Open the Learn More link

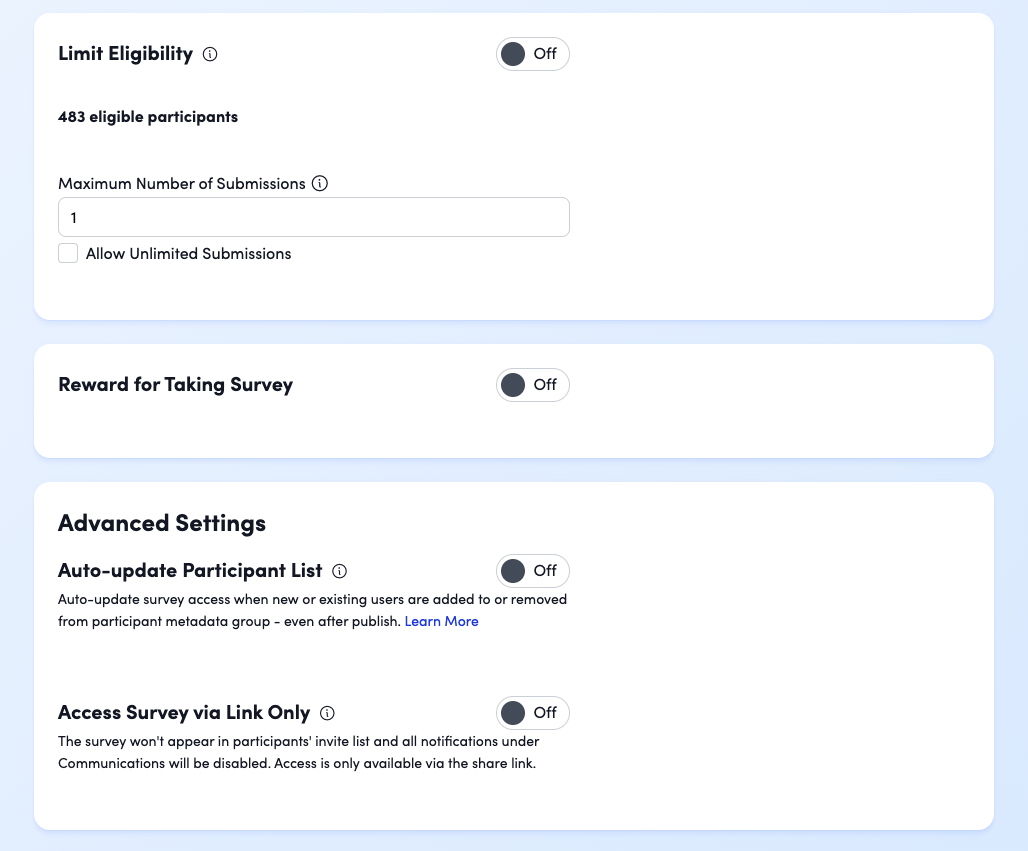[x=441, y=622]
